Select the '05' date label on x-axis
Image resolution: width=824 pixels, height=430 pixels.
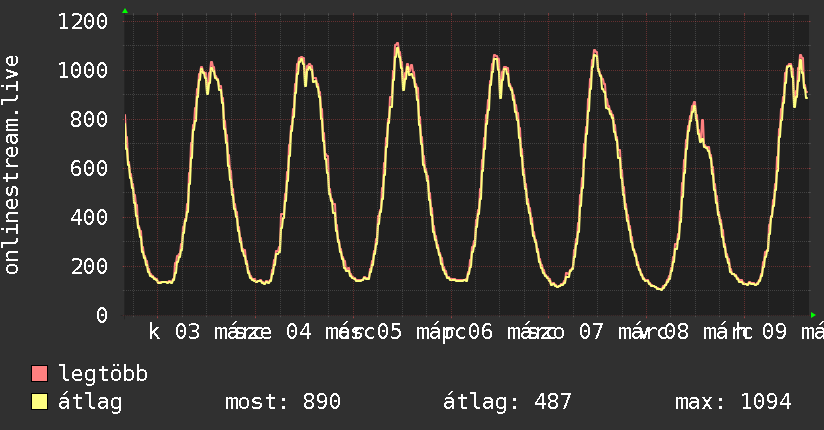tap(388, 332)
